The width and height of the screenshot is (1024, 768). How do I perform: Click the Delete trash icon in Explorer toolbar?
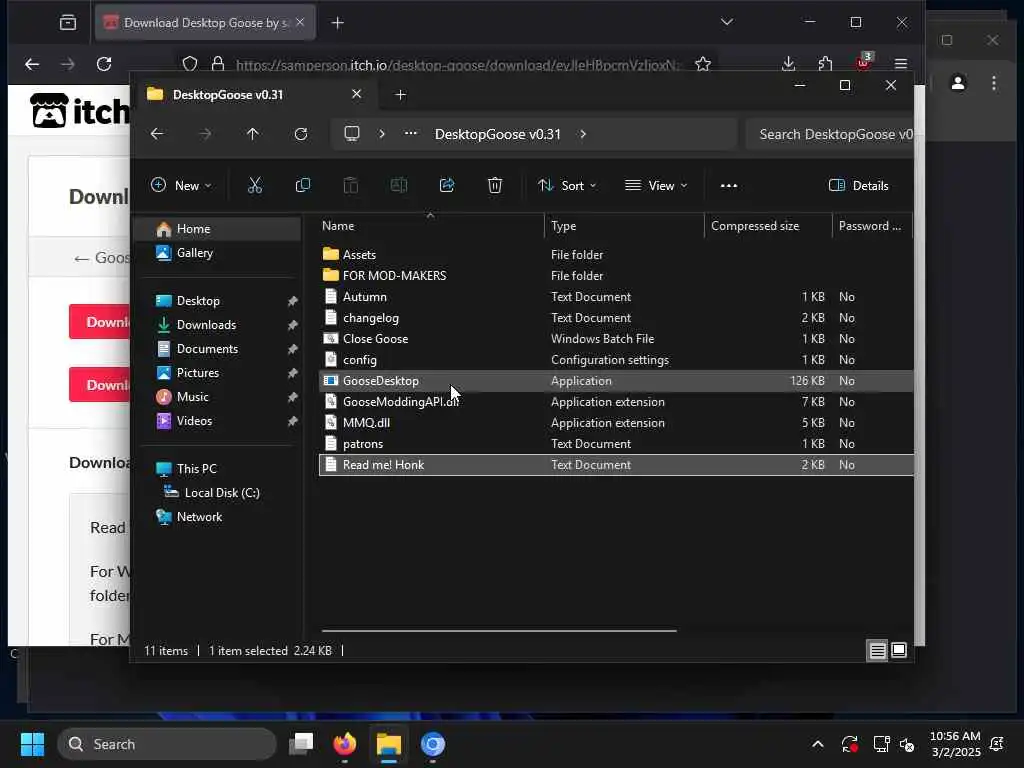(495, 185)
